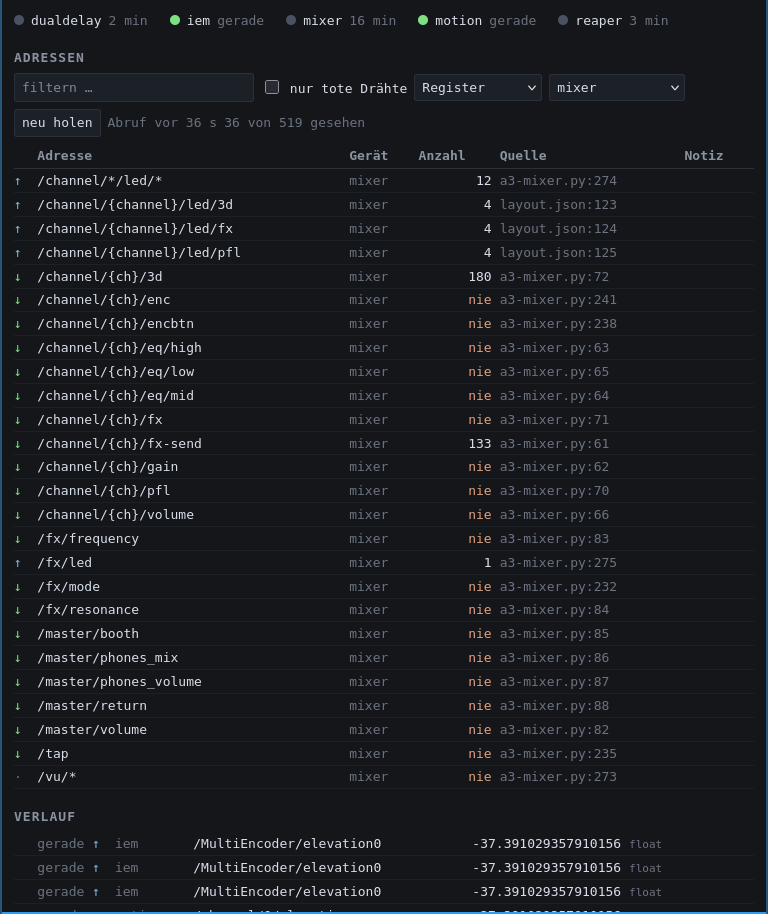
Task: Click up arrow beside /channel/{channel}/led/pfl
Action: click(17, 253)
